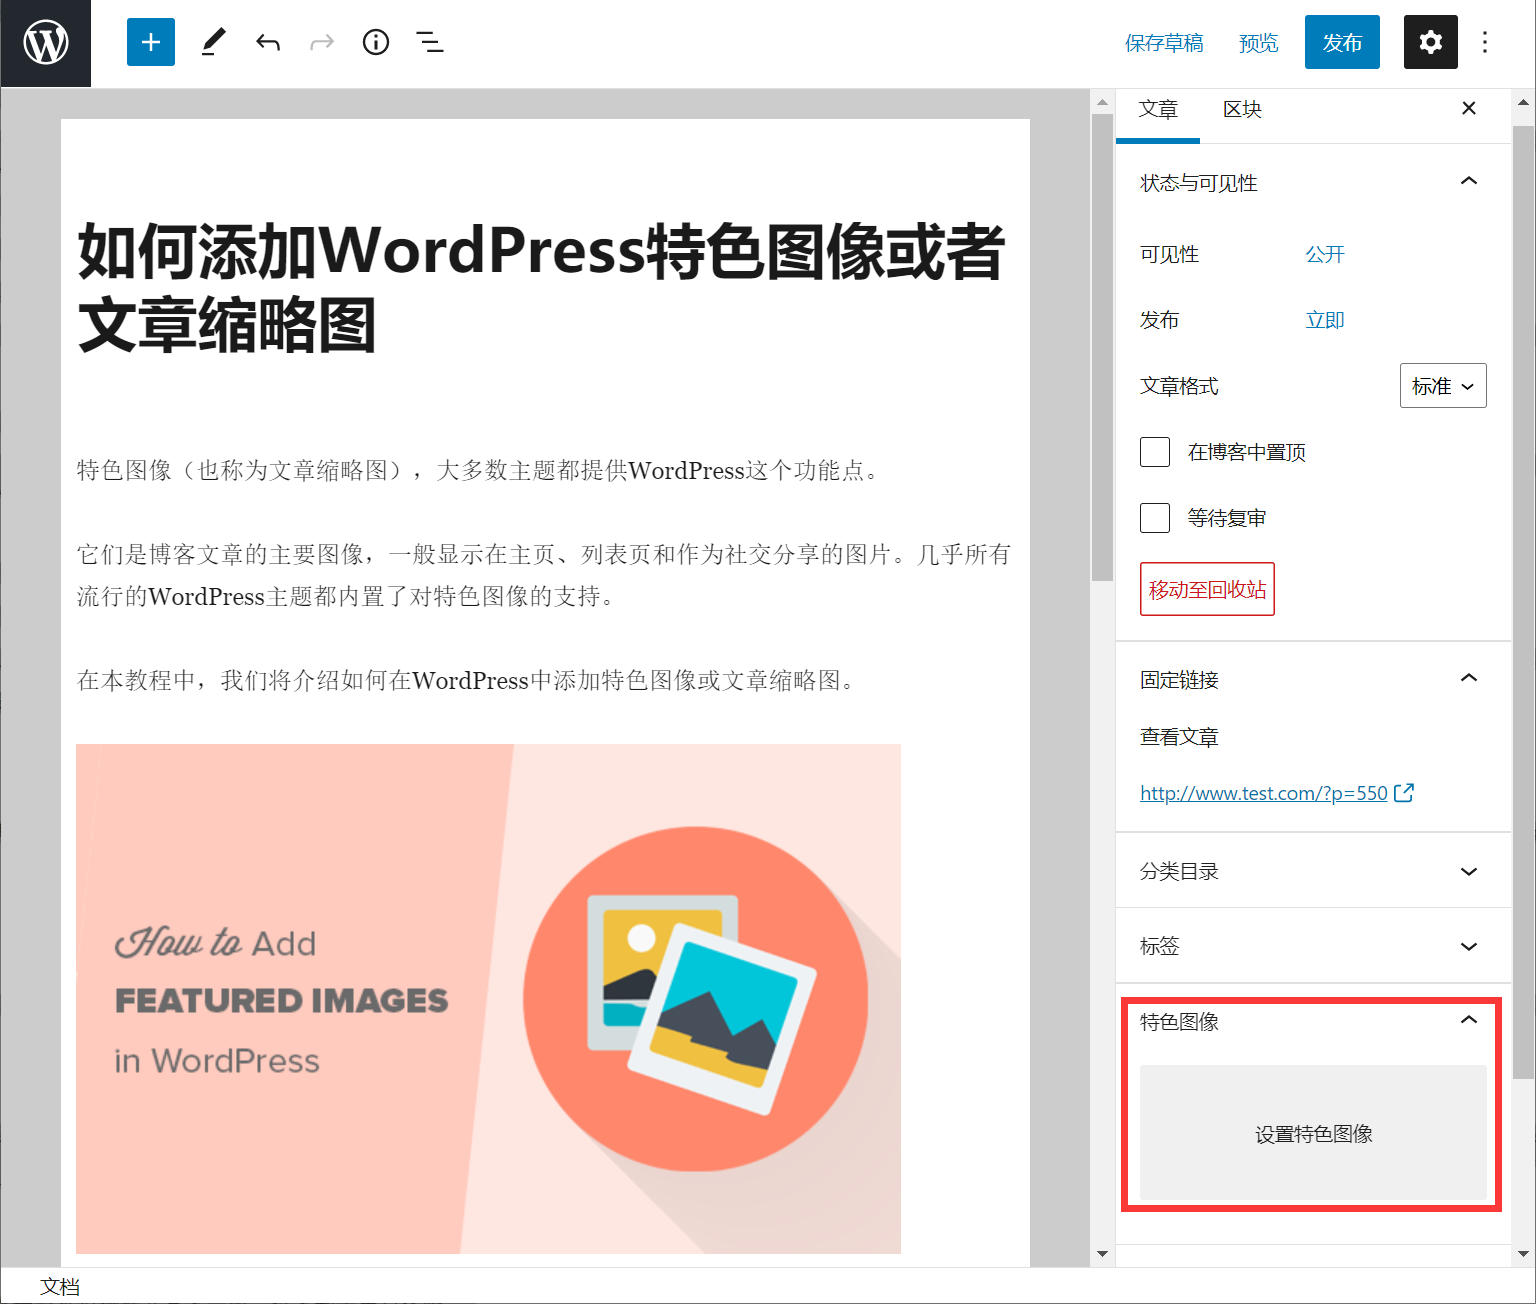Viewport: 1536px width, 1304px height.
Task: Switch to the 区块 tab
Action: pos(1242,109)
